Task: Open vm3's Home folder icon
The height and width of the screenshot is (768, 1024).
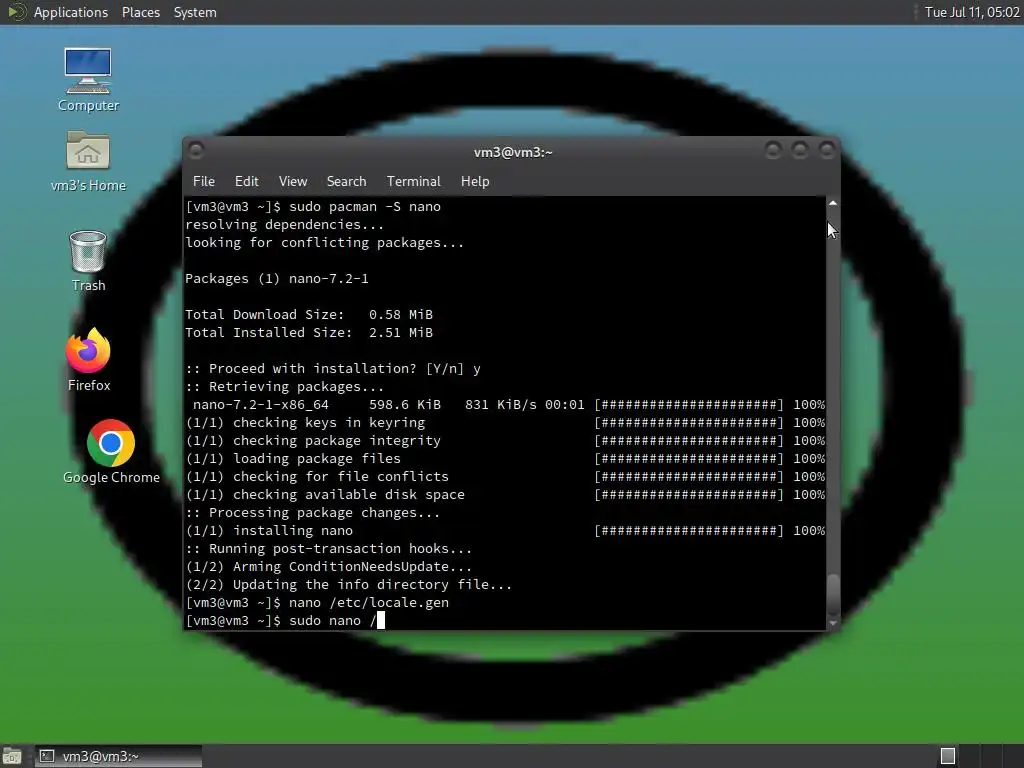Action: pyautogui.click(x=88, y=161)
